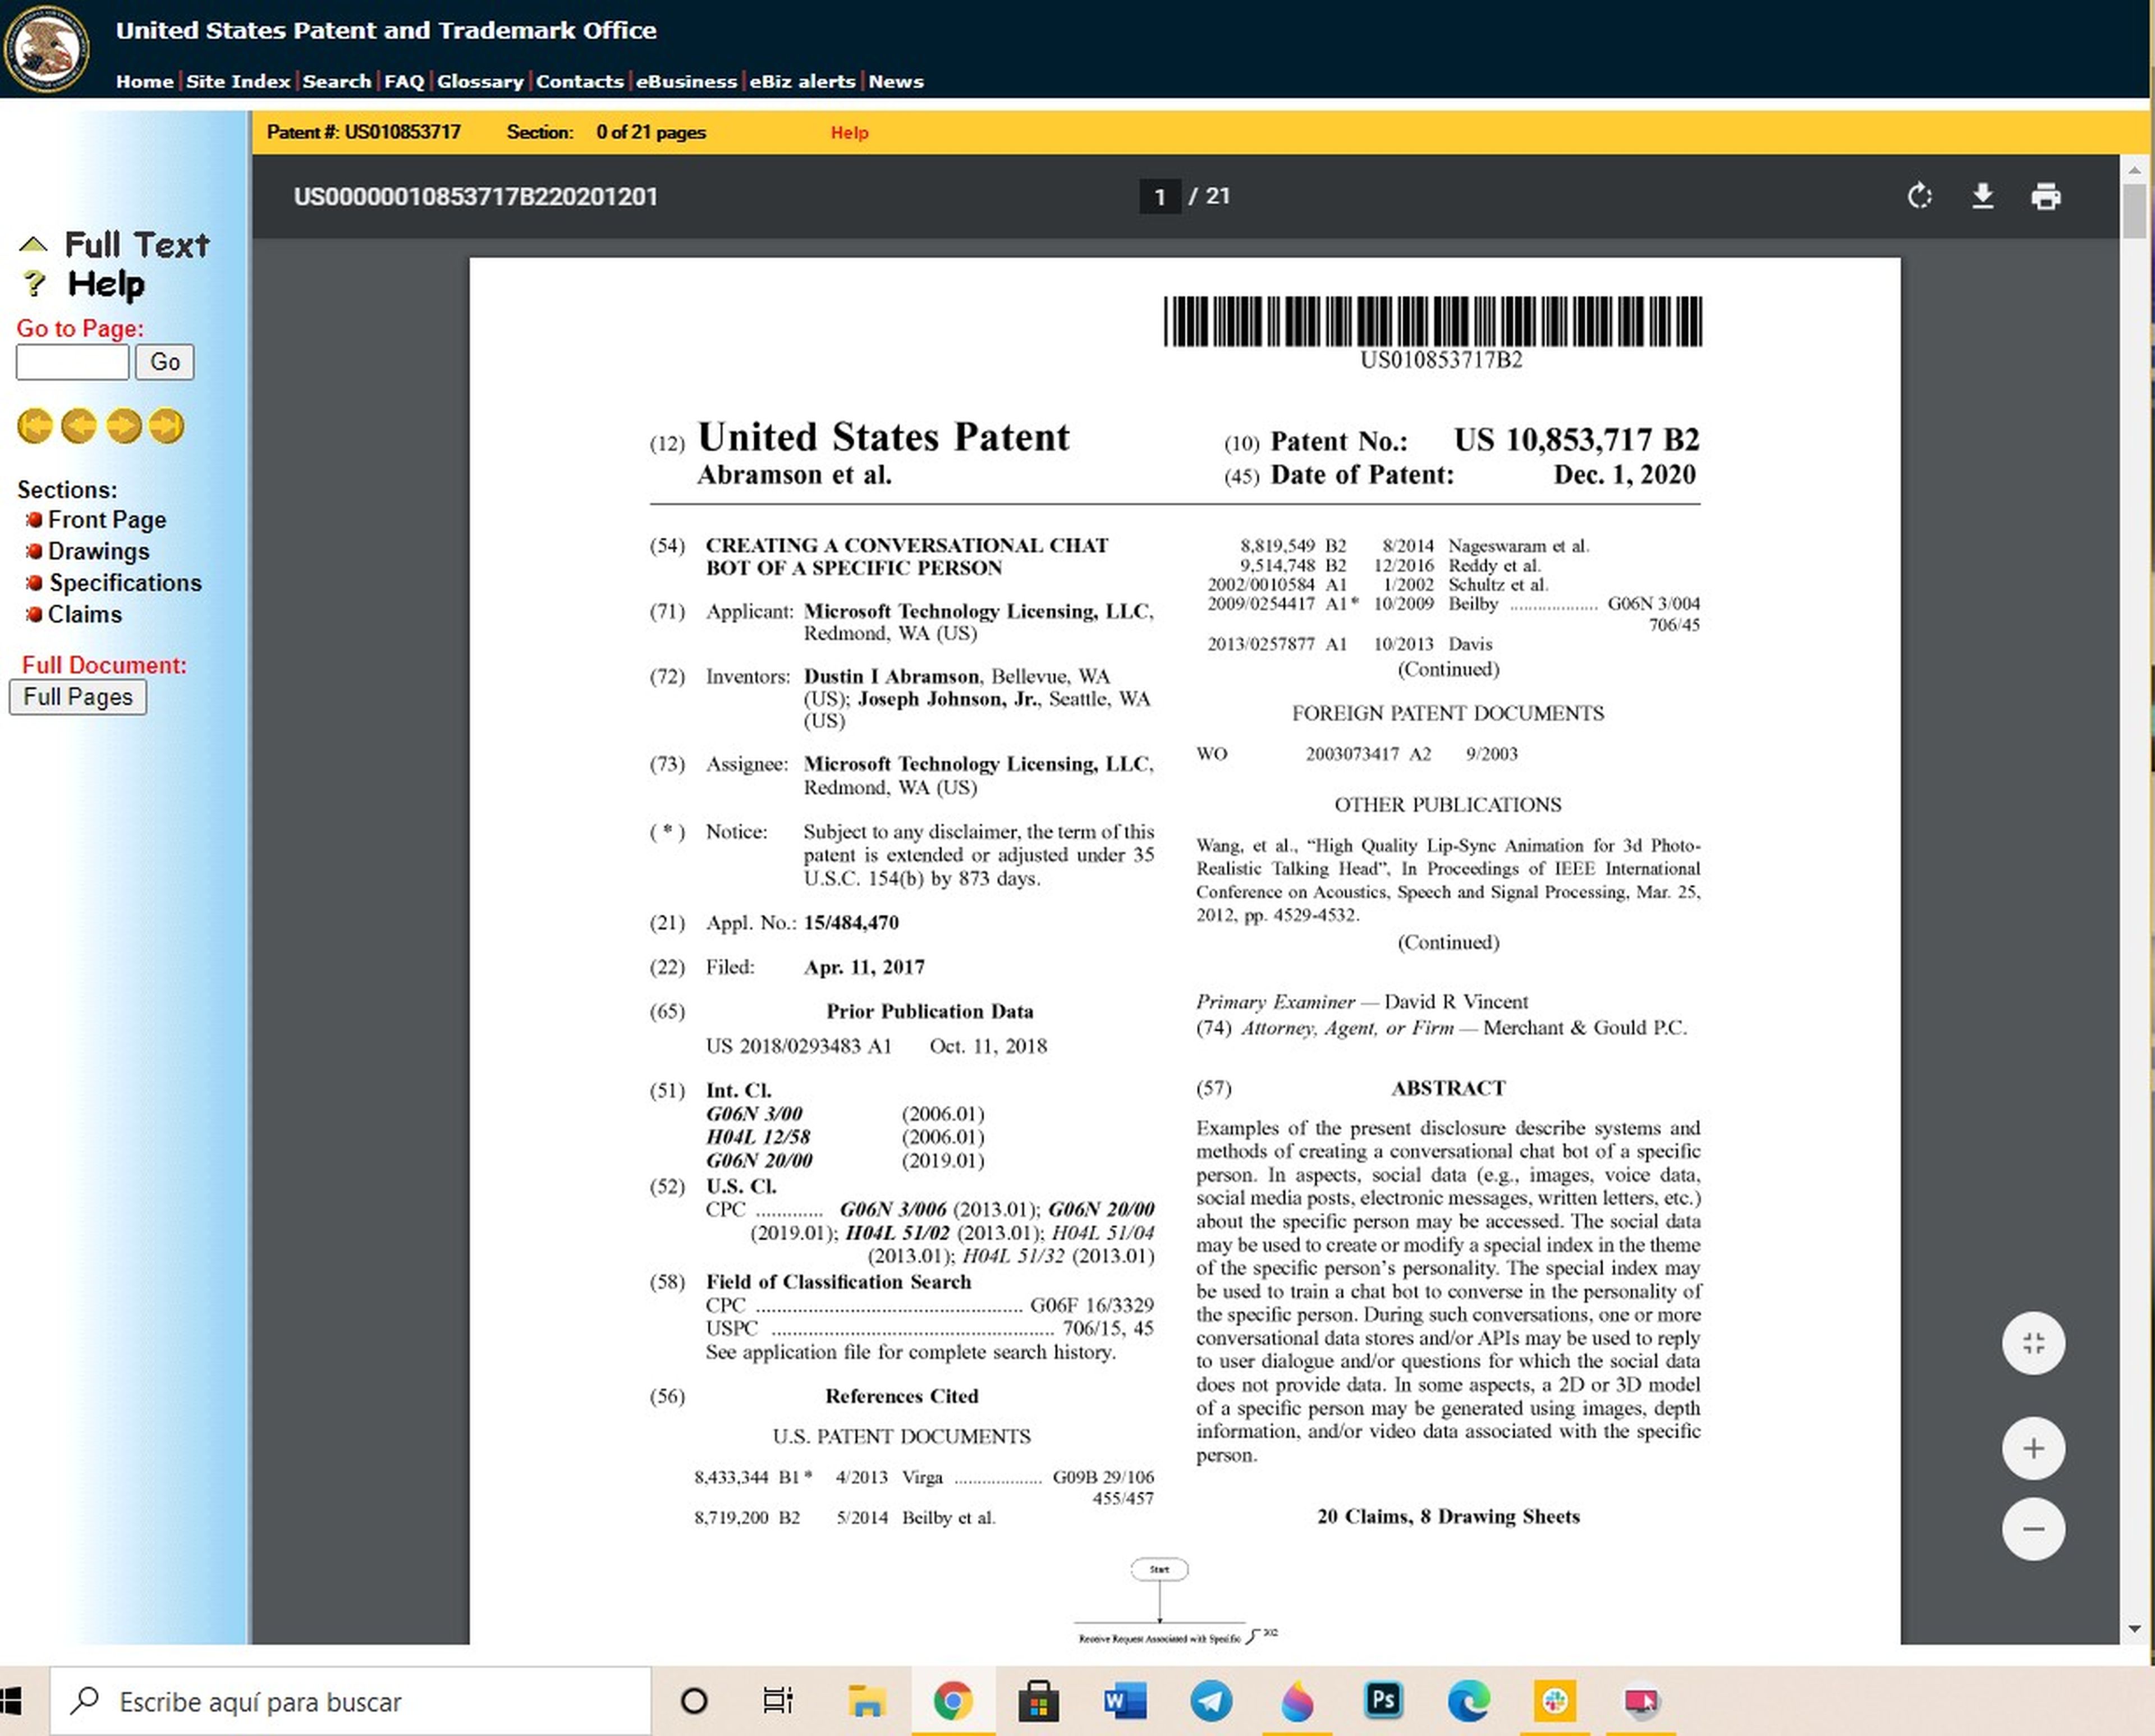Click 'Date of Patent: Dec. 1, 2020'
2155x1736 pixels.
pyautogui.click(x=1482, y=475)
